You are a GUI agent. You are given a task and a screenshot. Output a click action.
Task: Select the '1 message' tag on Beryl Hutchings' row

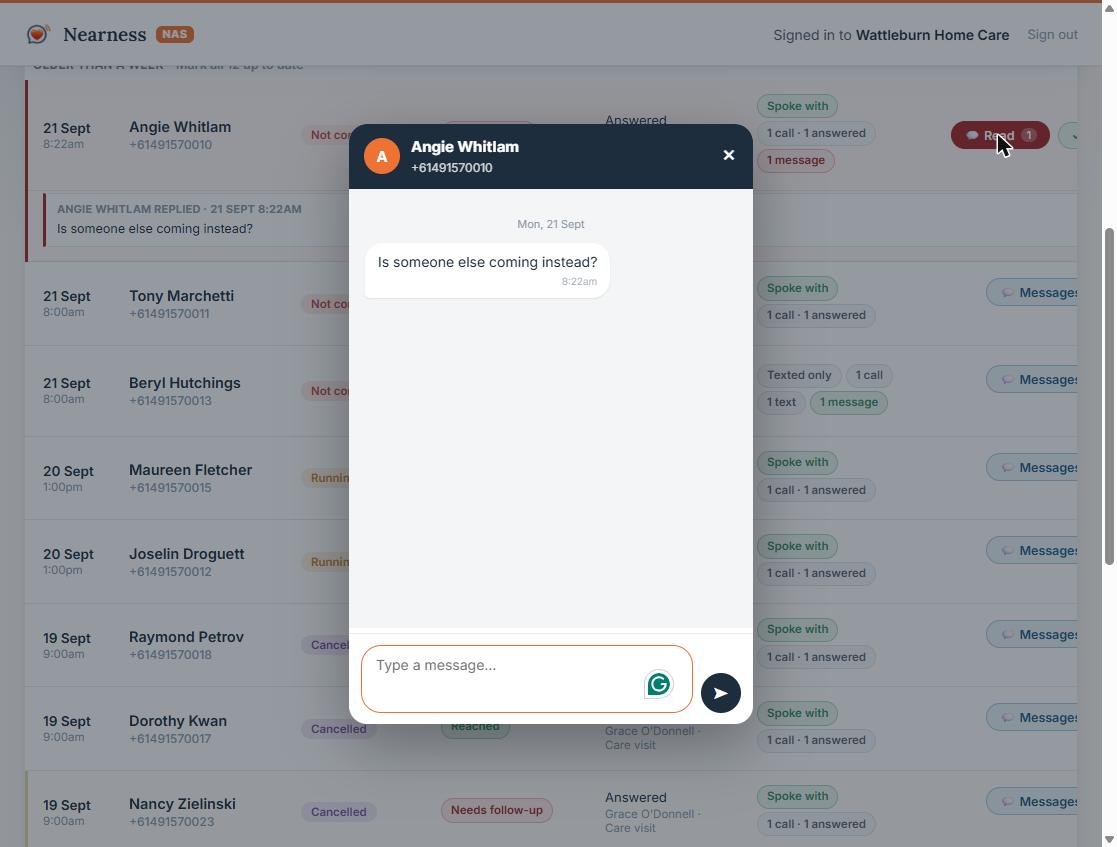click(848, 402)
